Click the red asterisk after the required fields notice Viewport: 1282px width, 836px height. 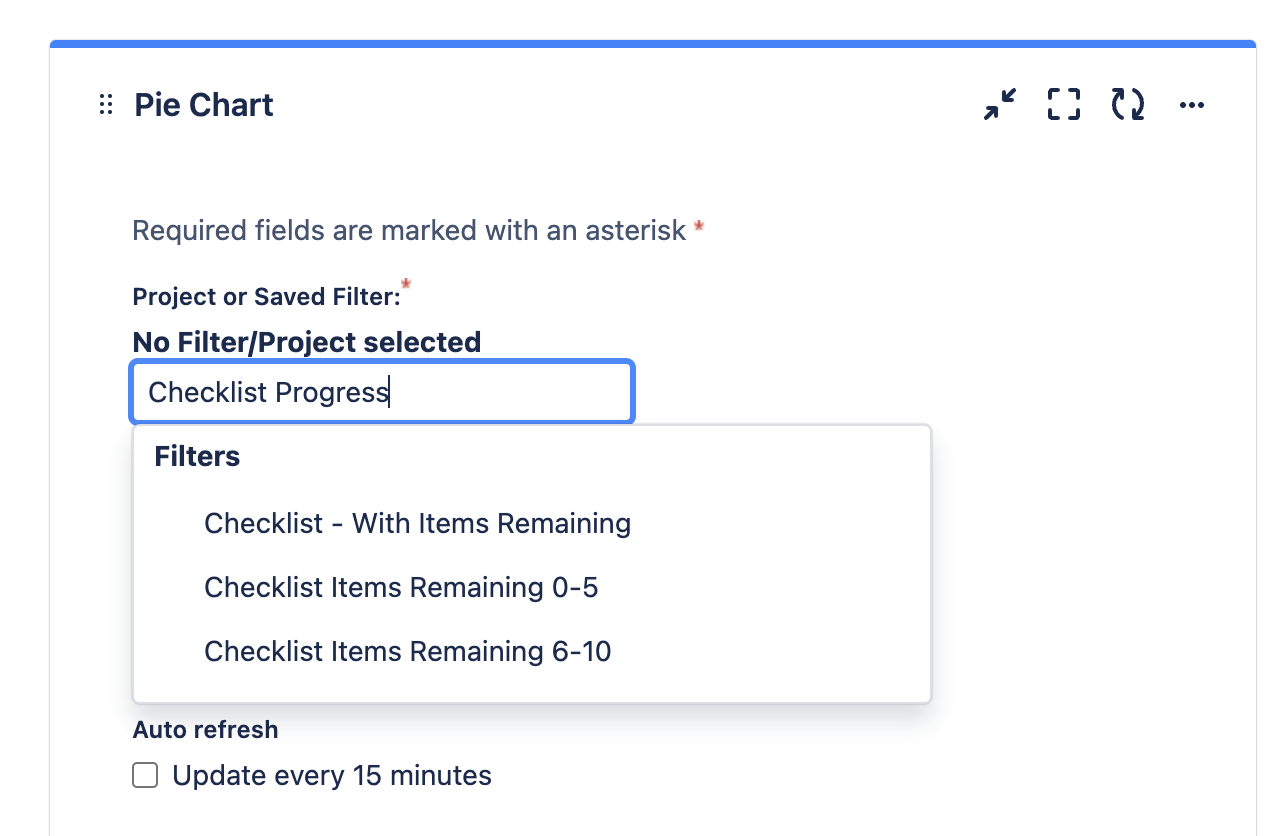click(x=699, y=228)
